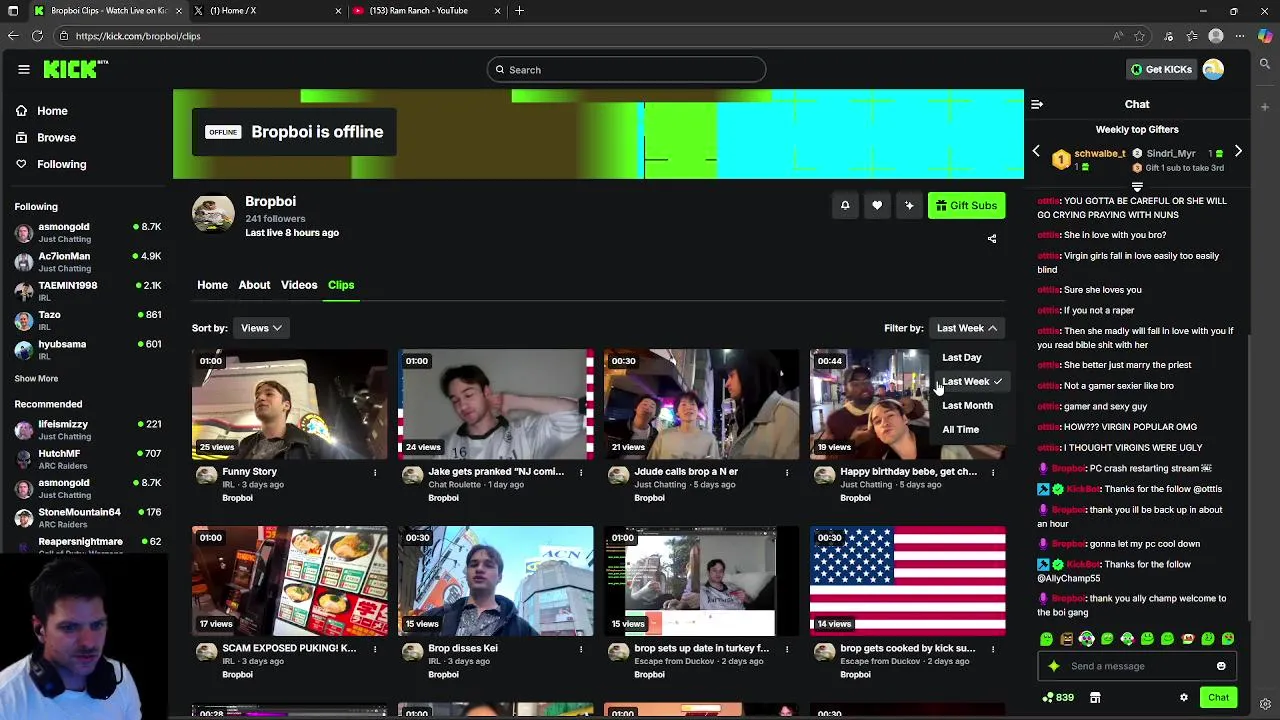This screenshot has width=1280, height=720.
Task: Click Gift Subs button
Action: pyautogui.click(x=966, y=205)
